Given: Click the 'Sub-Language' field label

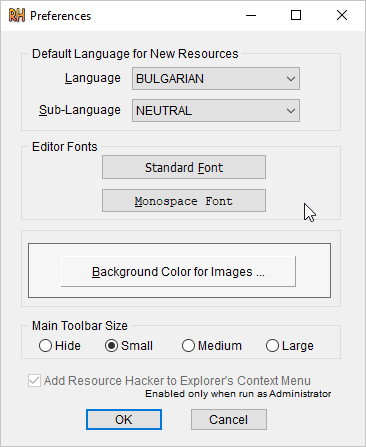Looking at the screenshot, I should [x=80, y=110].
